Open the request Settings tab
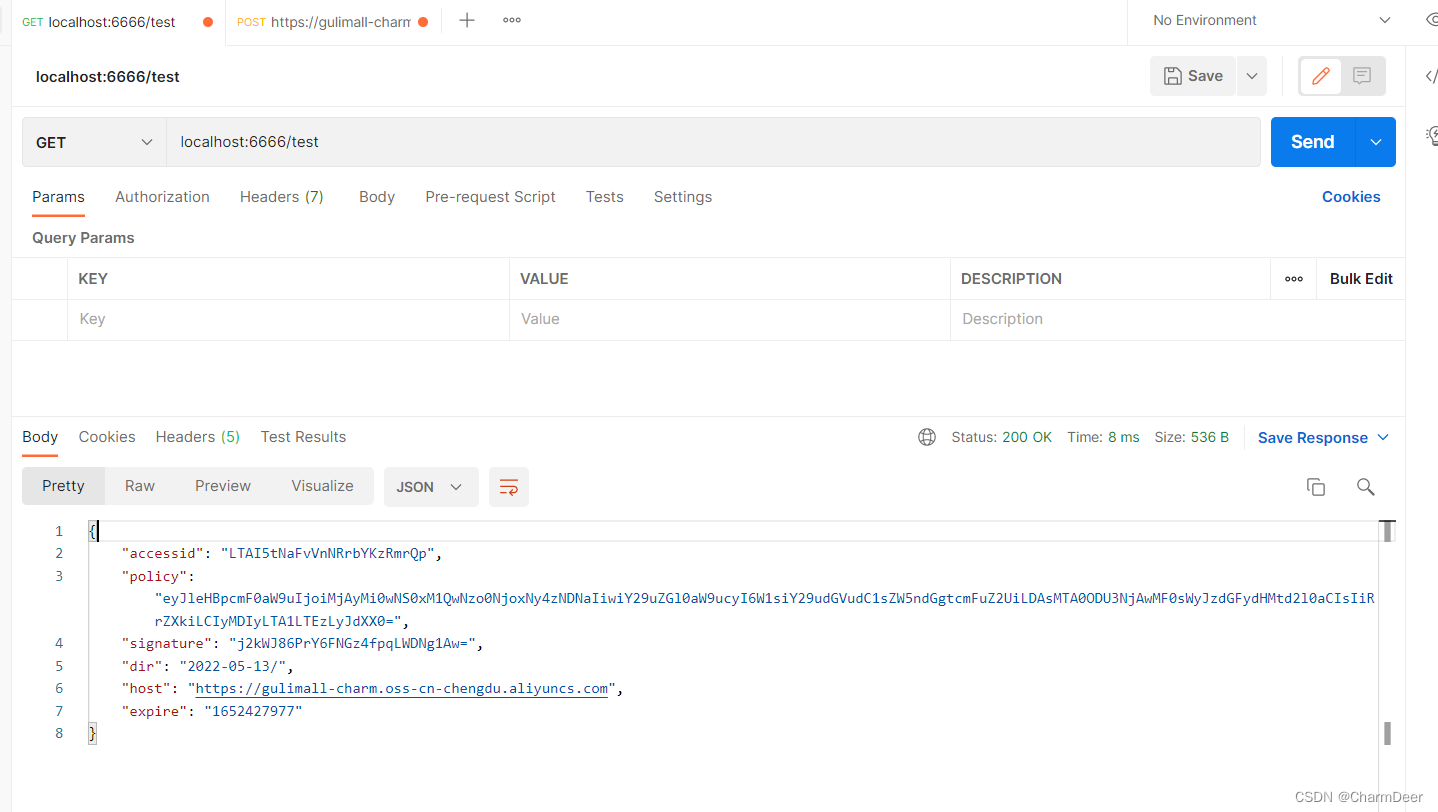The image size is (1438, 812). [683, 197]
